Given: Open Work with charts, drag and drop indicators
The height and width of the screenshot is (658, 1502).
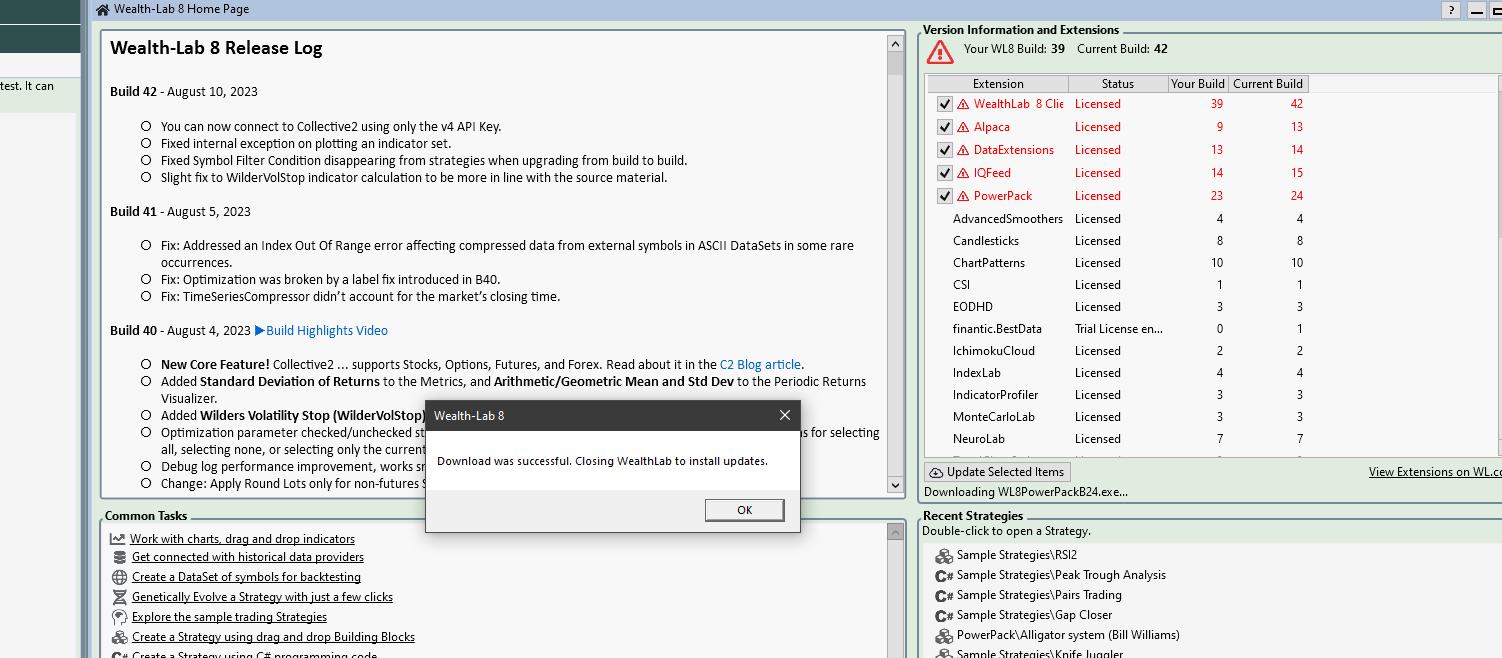Looking at the screenshot, I should pos(242,538).
